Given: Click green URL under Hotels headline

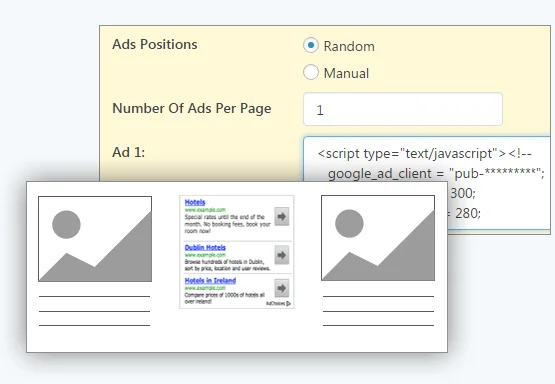Looking at the screenshot, I should tap(205, 210).
